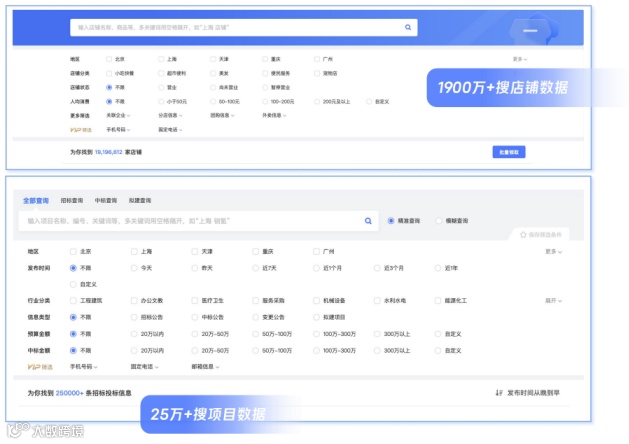Select 营业 under 店铺状态
Image resolution: width=629 pixels, height=444 pixels.
point(161,87)
